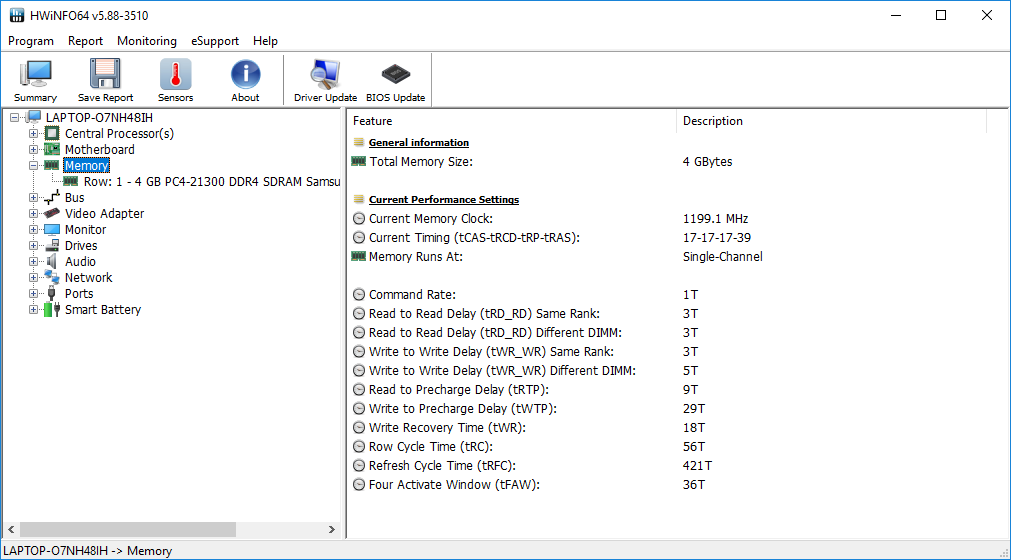
Task: Click the Memory module icon in tree
Action: (52, 166)
